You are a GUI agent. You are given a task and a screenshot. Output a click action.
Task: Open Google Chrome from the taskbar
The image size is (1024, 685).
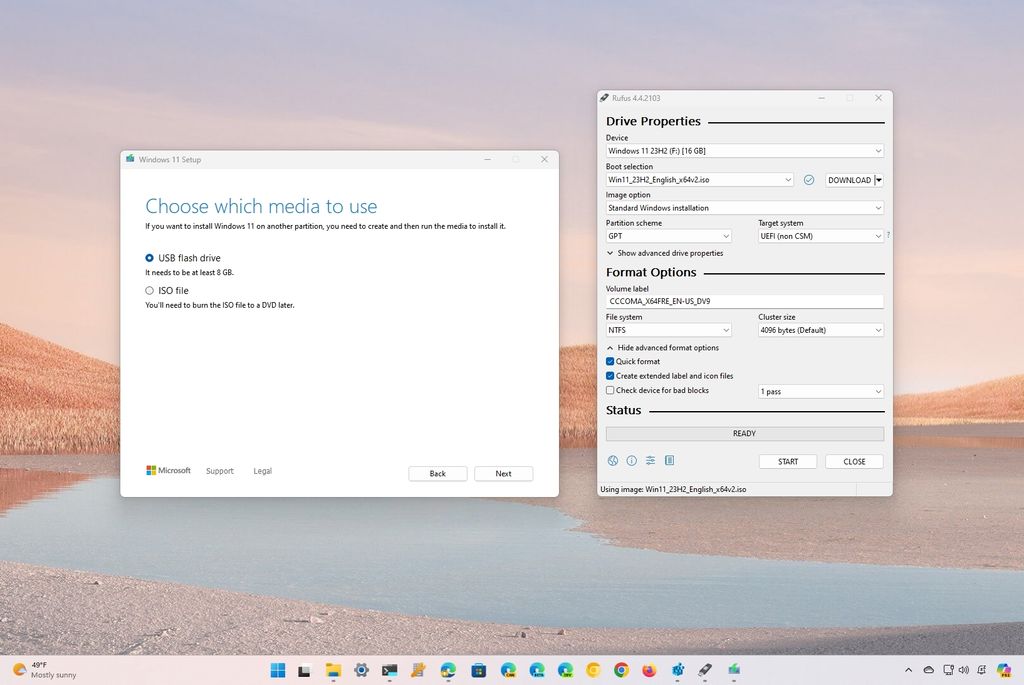(x=622, y=670)
